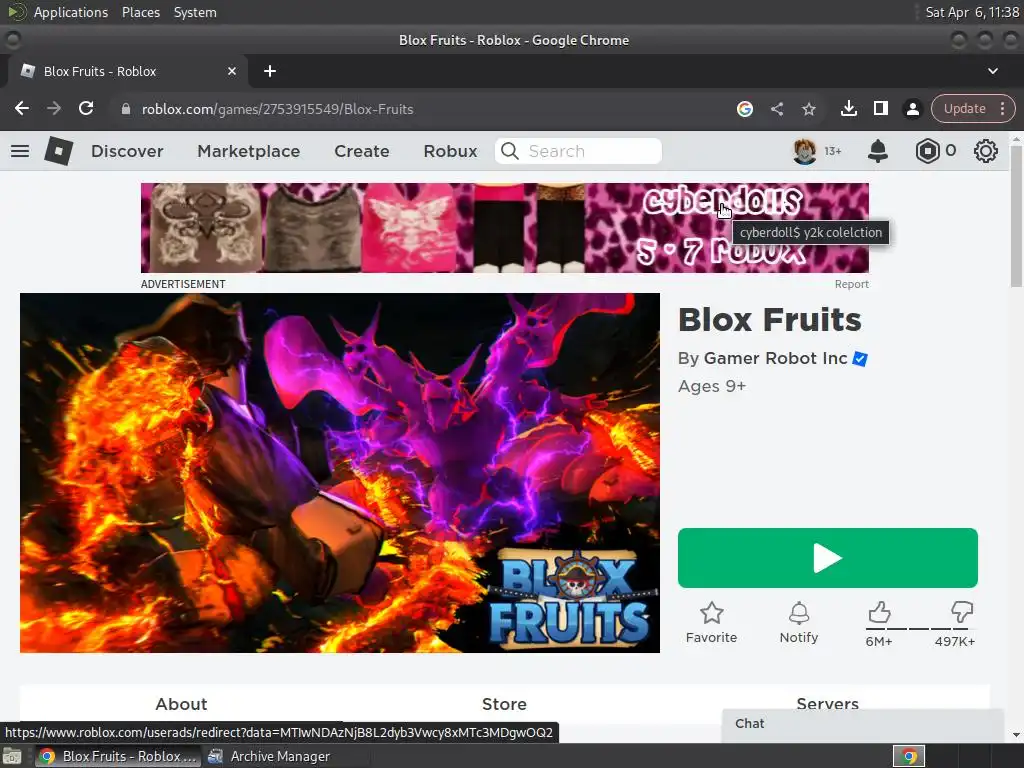Click the Ages 9+ rating text
The image size is (1024, 768).
tap(712, 386)
